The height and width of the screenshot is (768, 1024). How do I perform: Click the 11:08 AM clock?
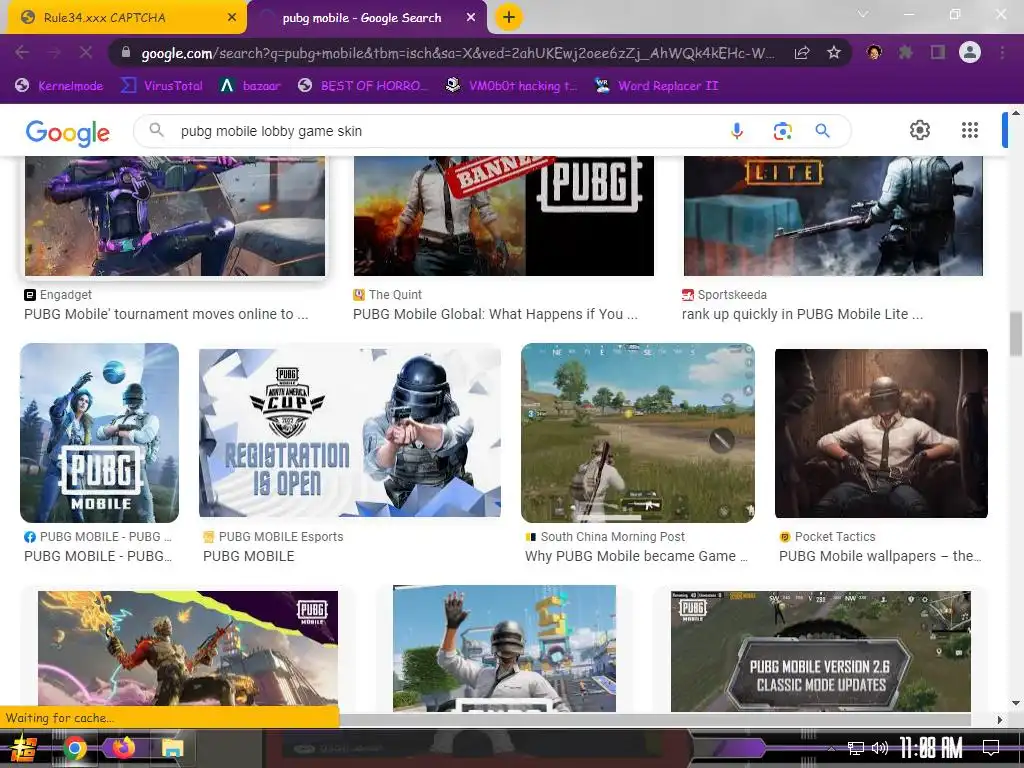click(931, 748)
